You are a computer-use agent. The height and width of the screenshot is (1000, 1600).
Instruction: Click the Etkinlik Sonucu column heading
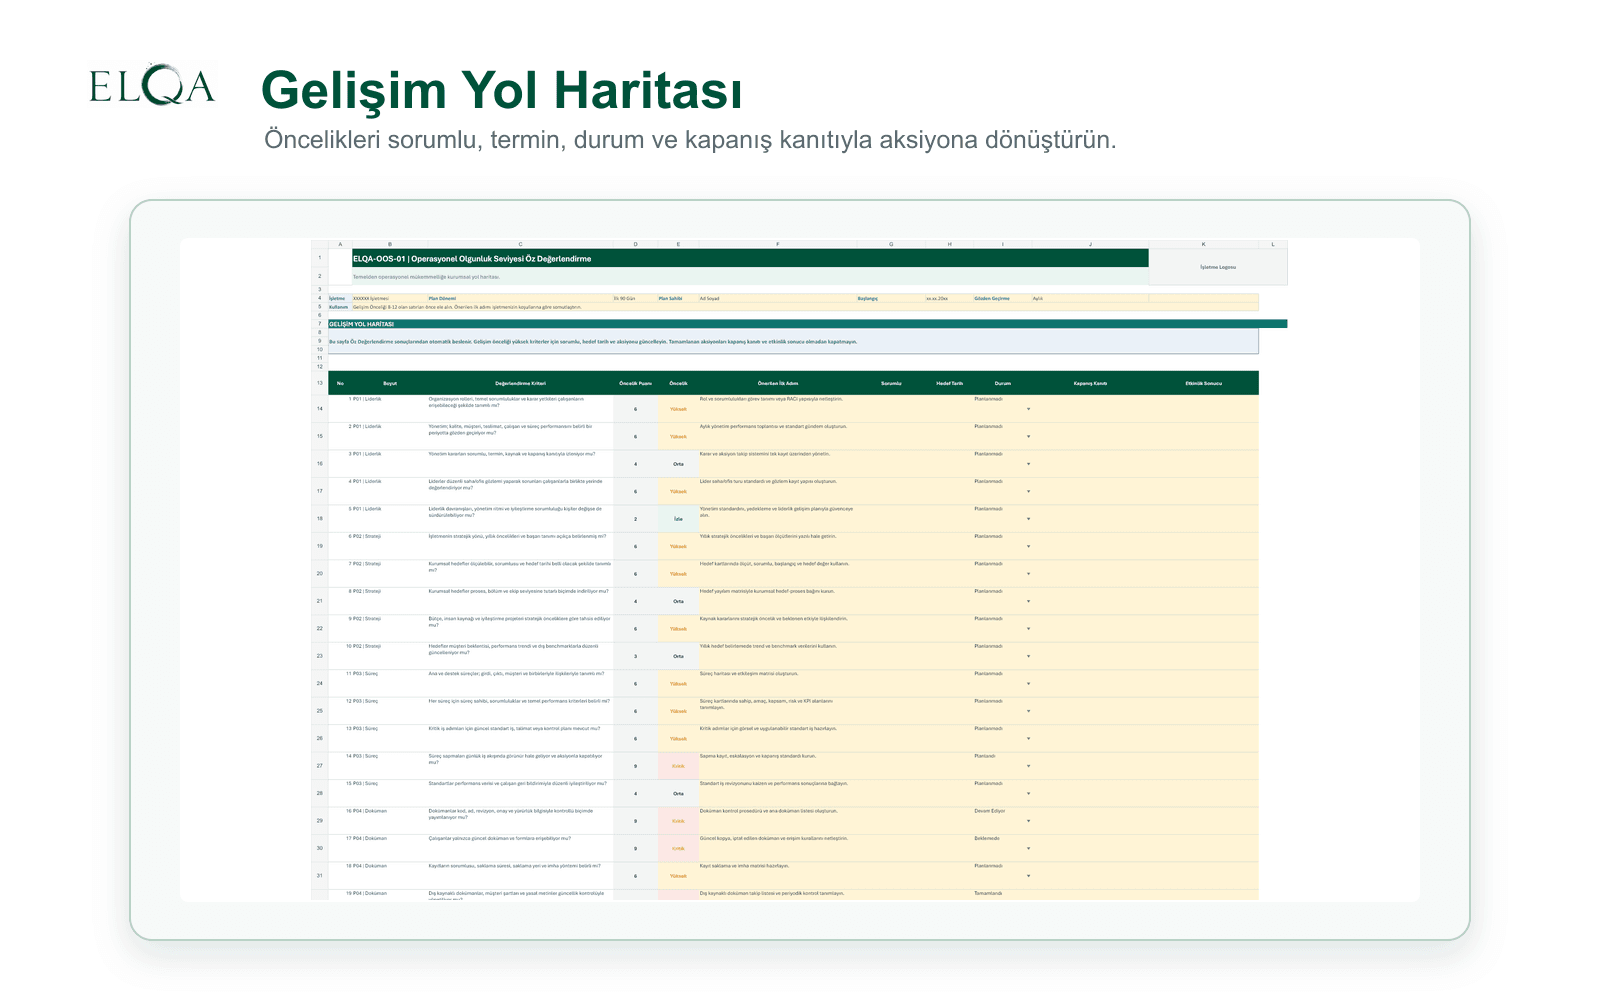1203,383
